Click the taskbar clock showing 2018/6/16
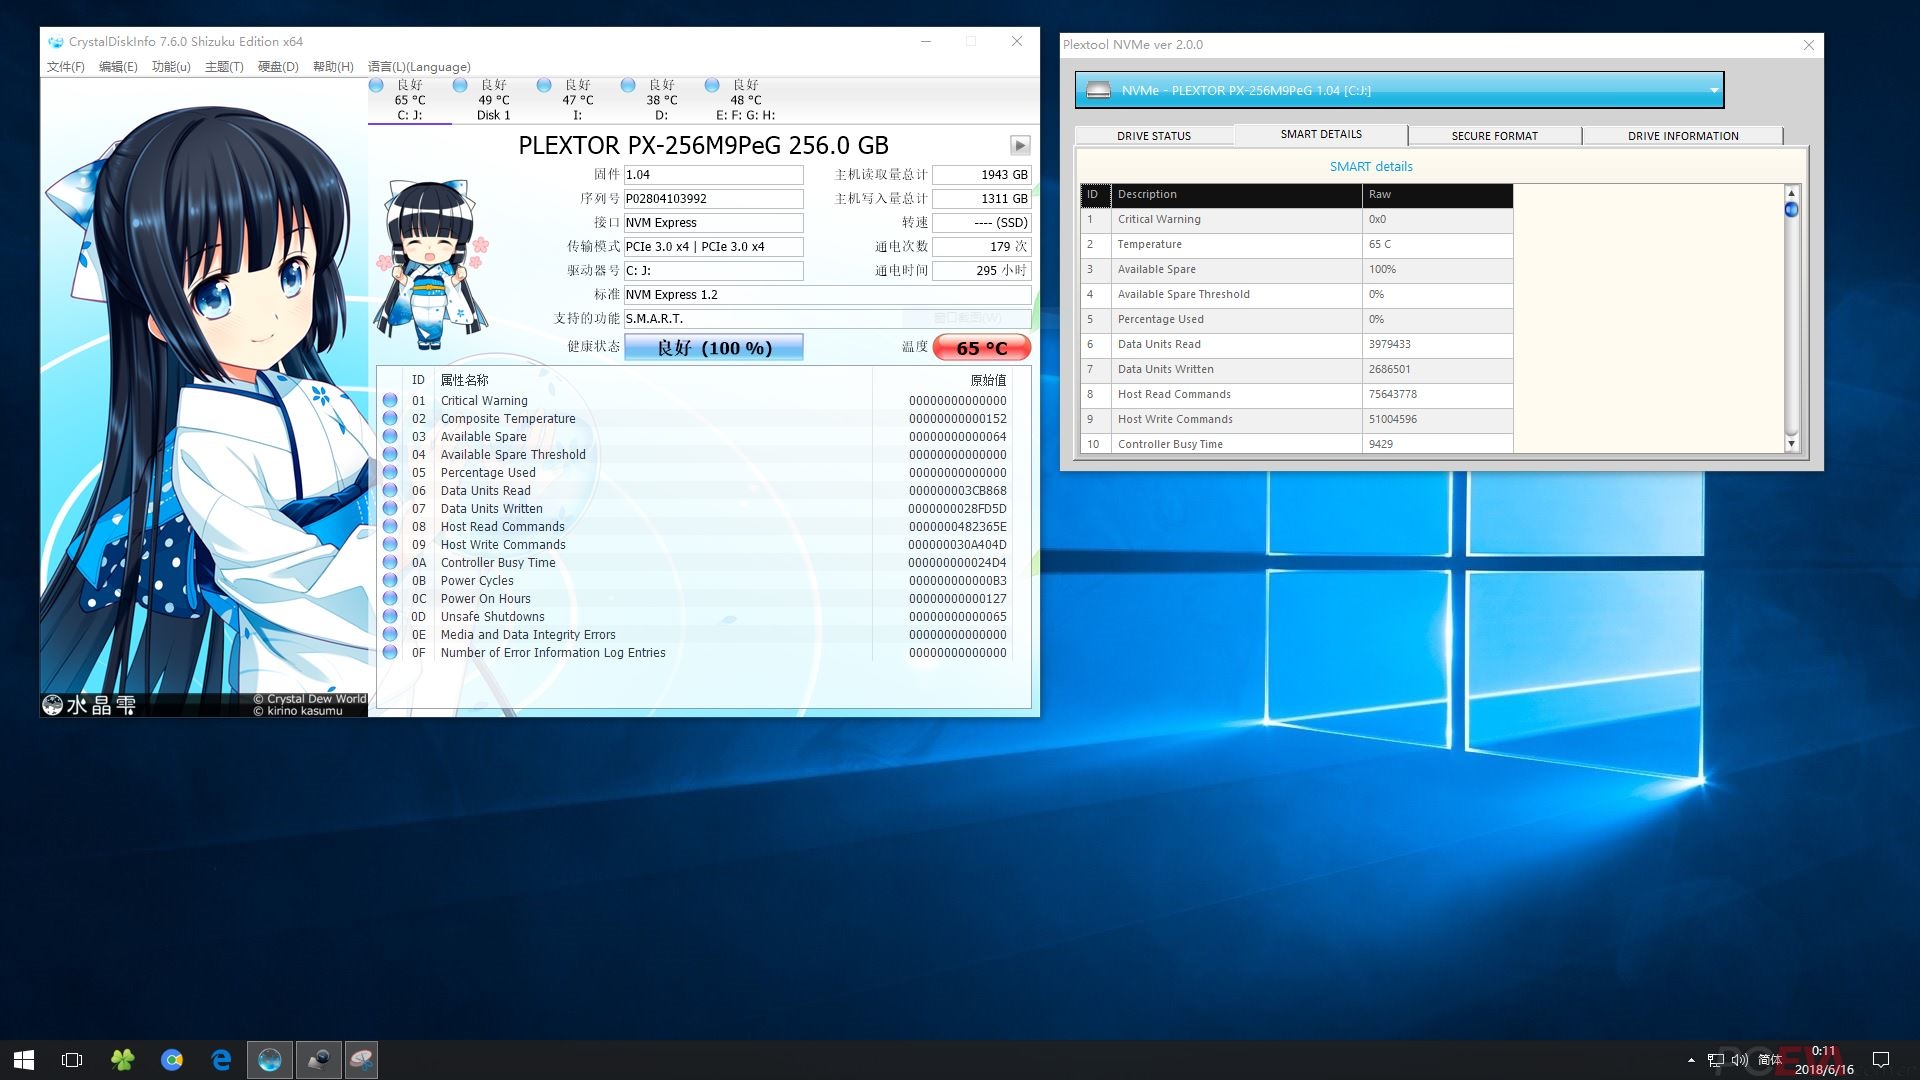 tap(1824, 1060)
